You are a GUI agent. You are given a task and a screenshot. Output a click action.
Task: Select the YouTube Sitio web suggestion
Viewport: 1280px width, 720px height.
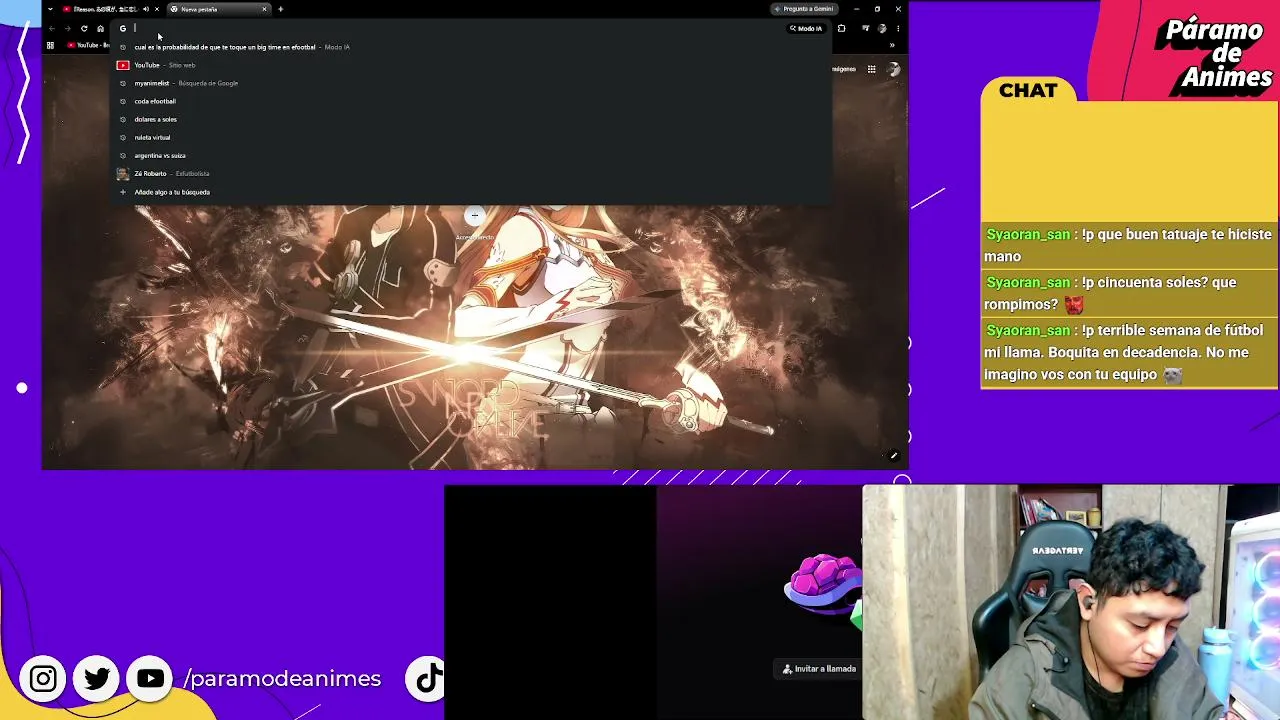(471, 65)
